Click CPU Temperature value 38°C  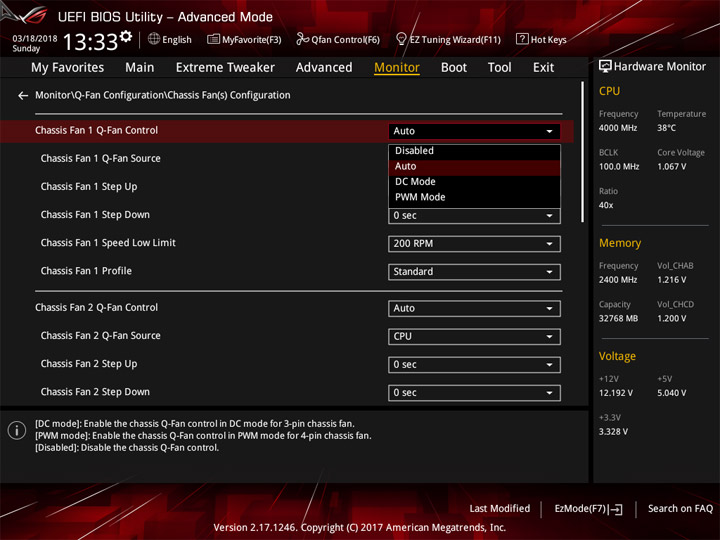(x=666, y=128)
